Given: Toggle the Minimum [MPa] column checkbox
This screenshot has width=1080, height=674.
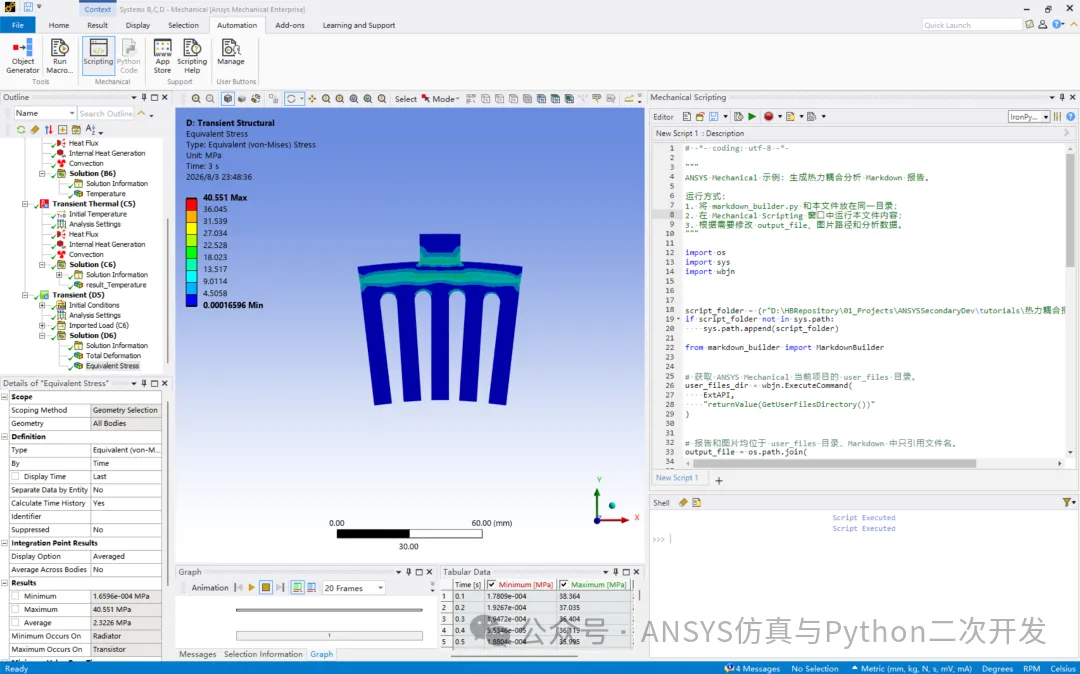Looking at the screenshot, I should coord(492,585).
